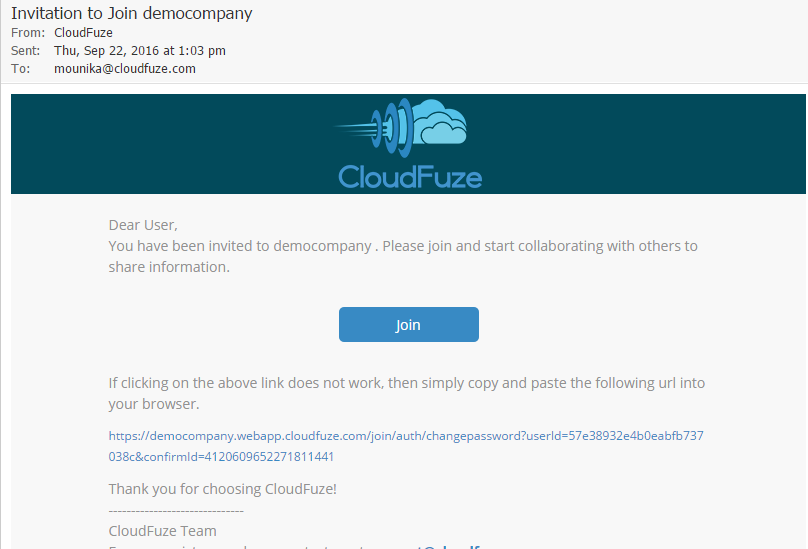Viewport: 808px width, 549px height.
Task: Click the 'If clicking on the above link' text
Action: pyautogui.click(x=407, y=393)
